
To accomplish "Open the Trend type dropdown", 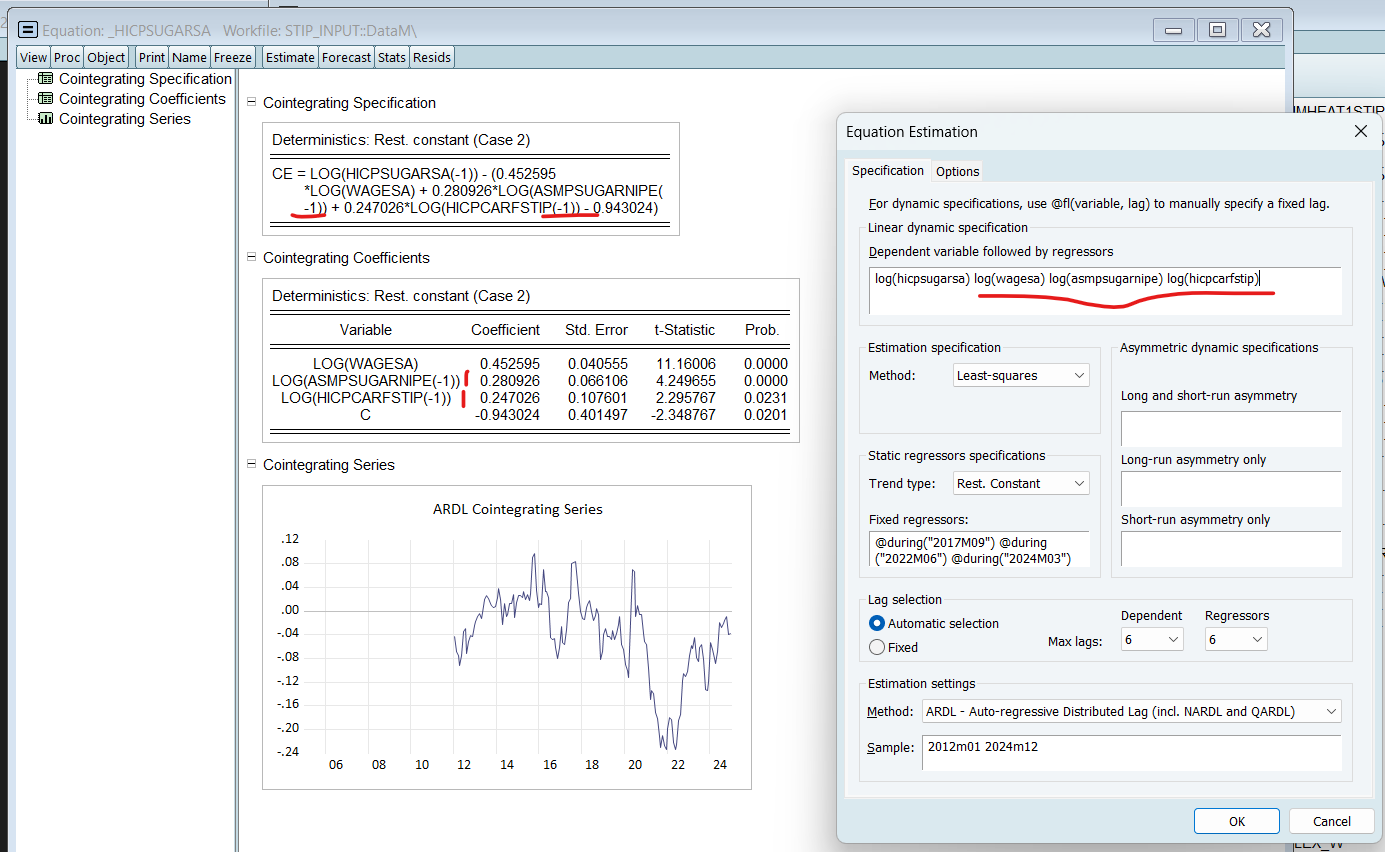I will [x=1021, y=484].
